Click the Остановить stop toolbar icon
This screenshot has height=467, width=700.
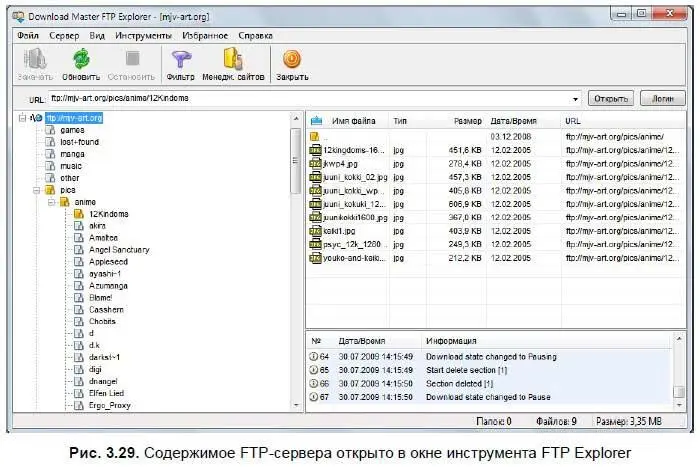point(131,60)
